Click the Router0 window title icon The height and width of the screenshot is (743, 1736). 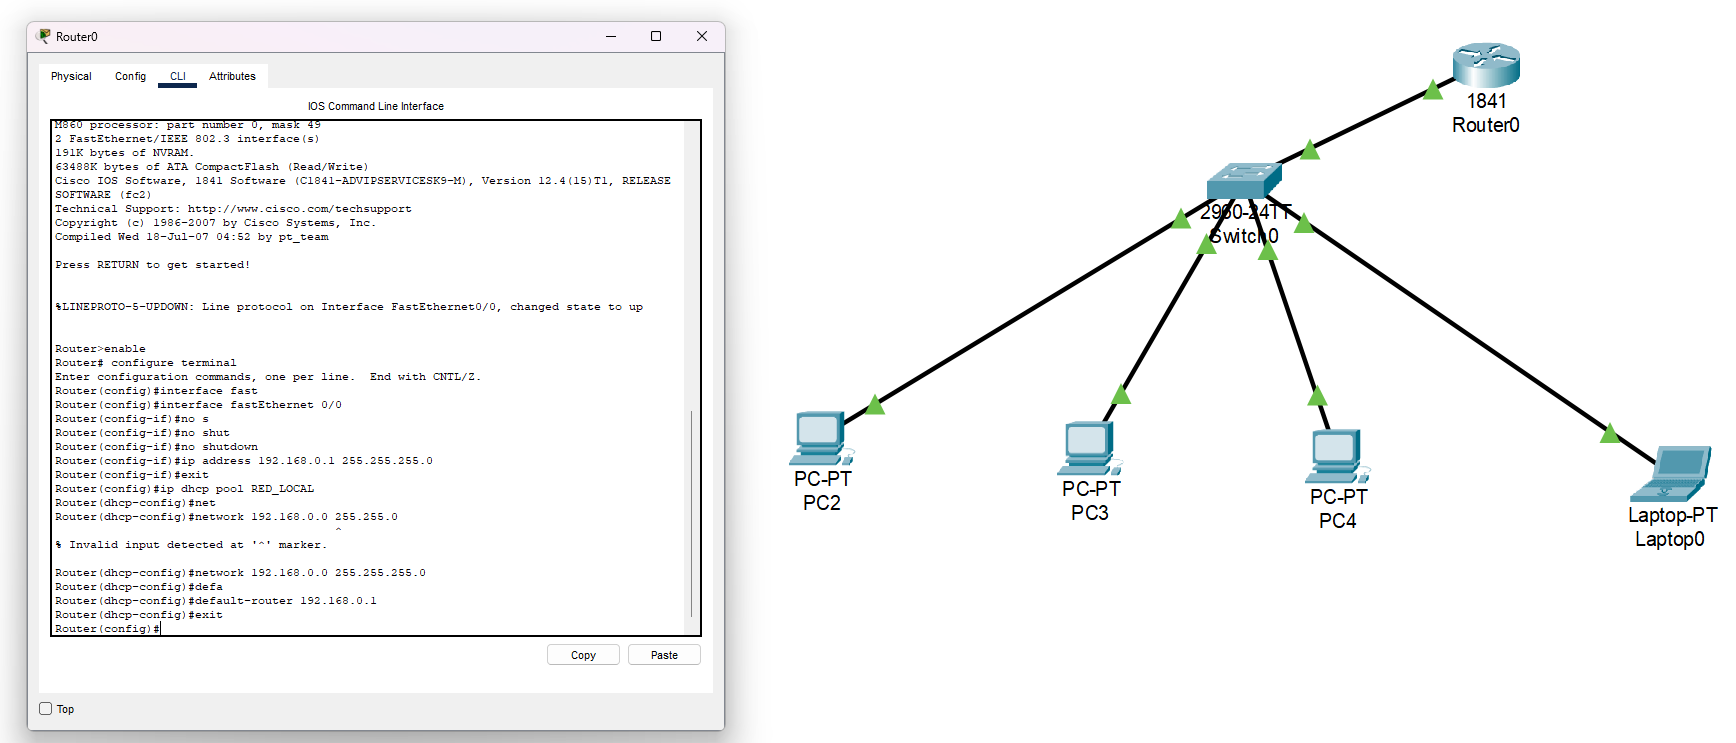point(43,36)
